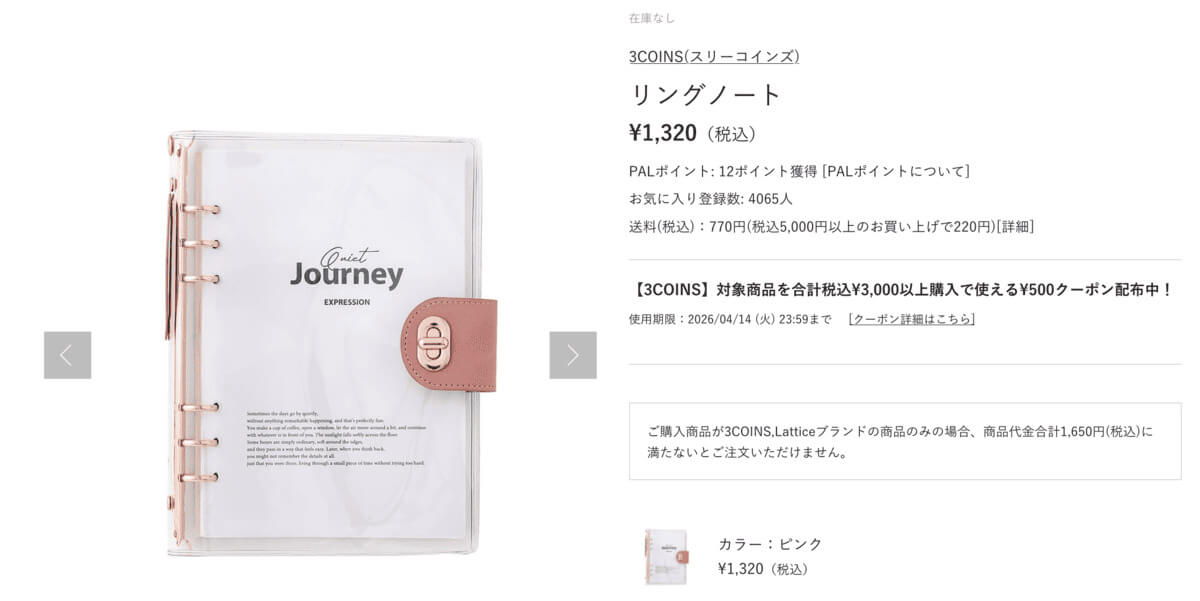Click the minimum order ¥1,650 notice box
The width and height of the screenshot is (1200, 601).
click(x=905, y=441)
